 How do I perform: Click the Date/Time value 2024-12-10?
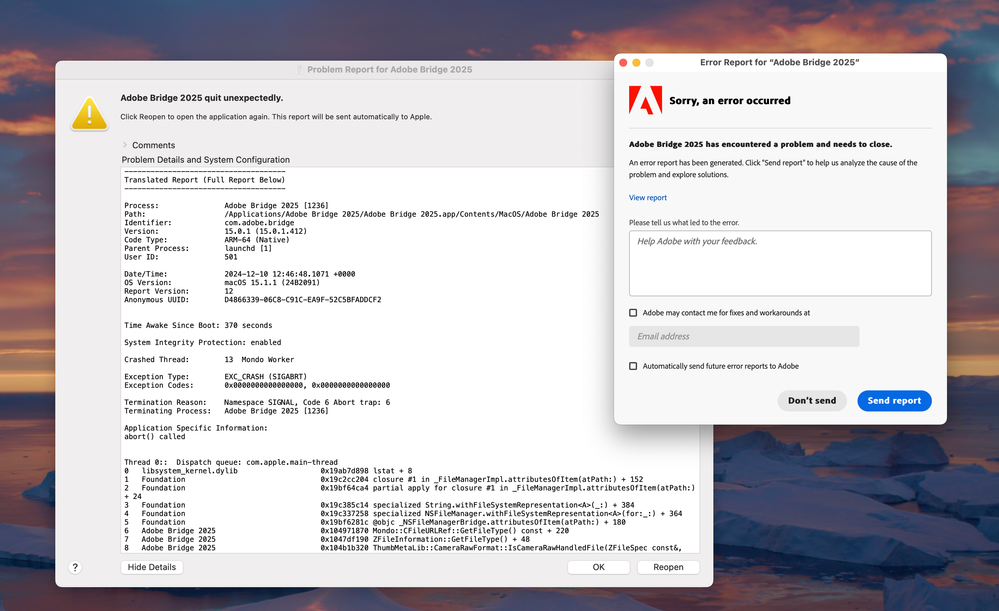289,274
